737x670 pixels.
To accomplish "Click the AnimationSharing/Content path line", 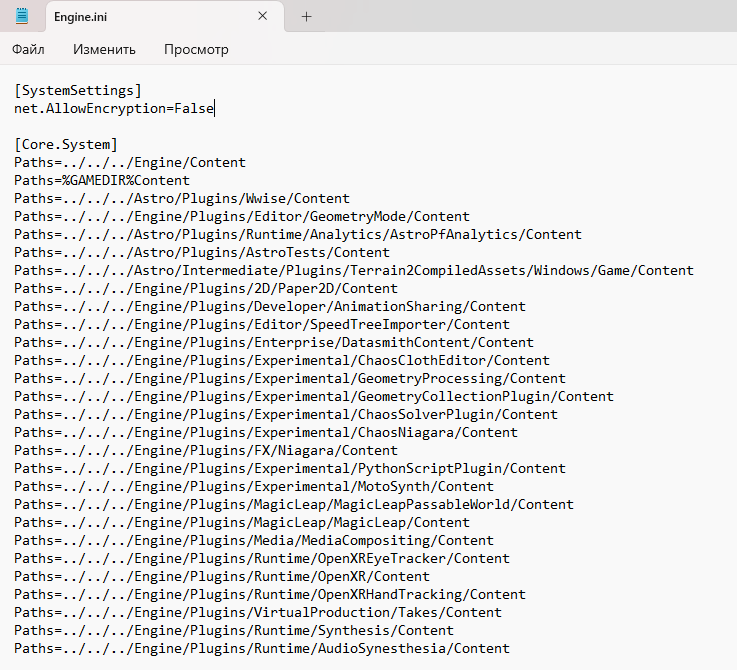I will (x=270, y=307).
